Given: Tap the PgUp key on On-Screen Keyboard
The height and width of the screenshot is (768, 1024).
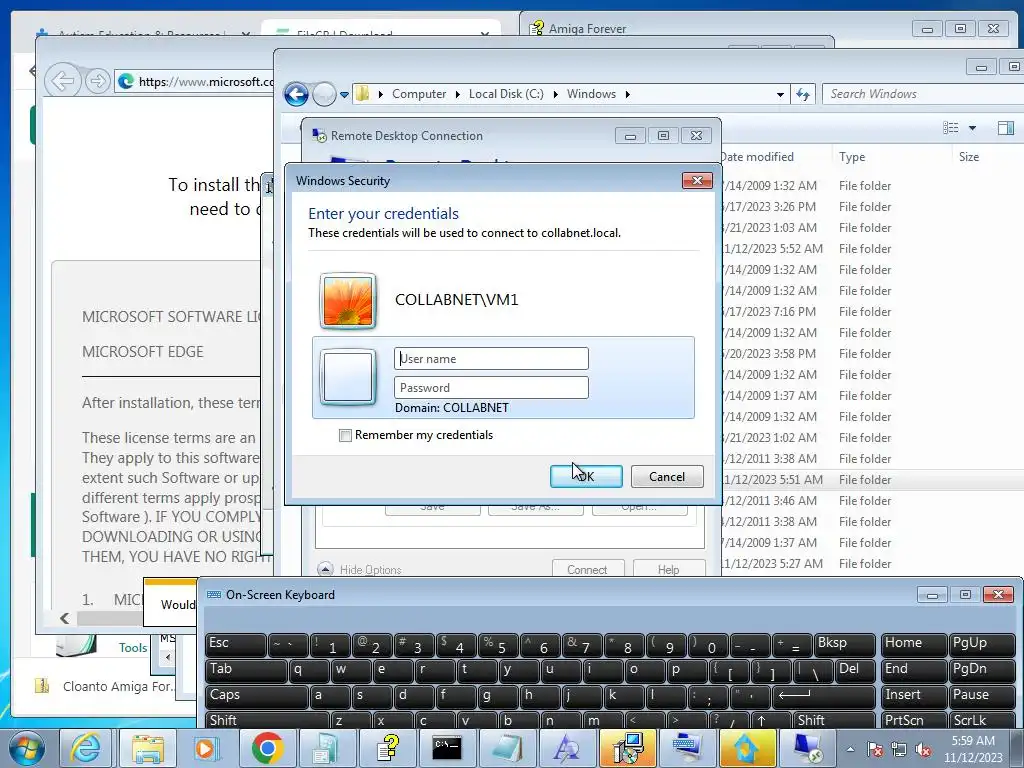Looking at the screenshot, I should tap(982, 644).
